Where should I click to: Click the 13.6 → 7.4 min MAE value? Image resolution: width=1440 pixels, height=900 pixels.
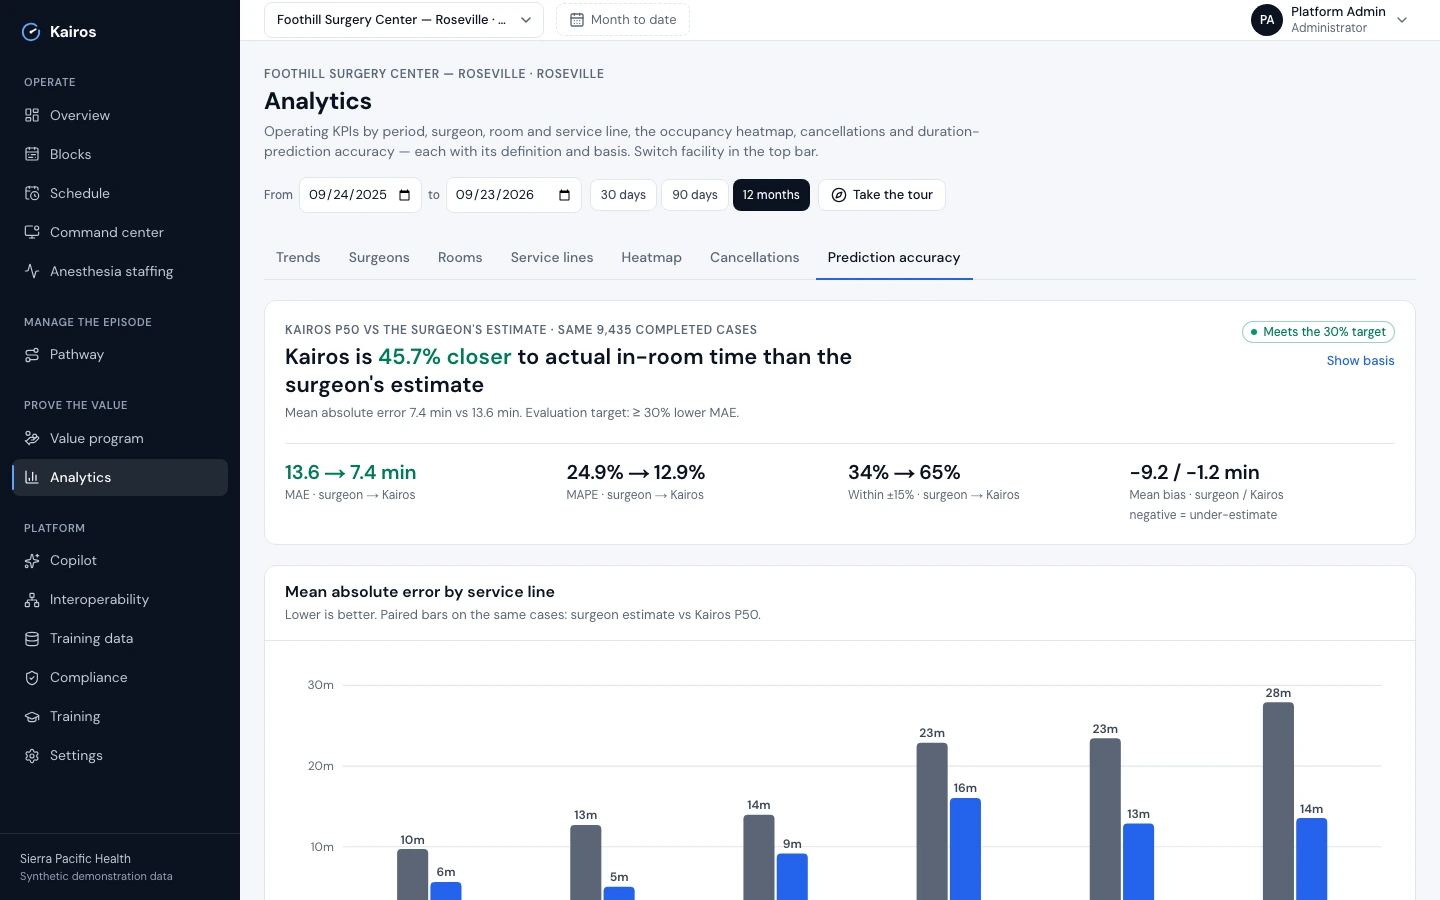pos(350,472)
